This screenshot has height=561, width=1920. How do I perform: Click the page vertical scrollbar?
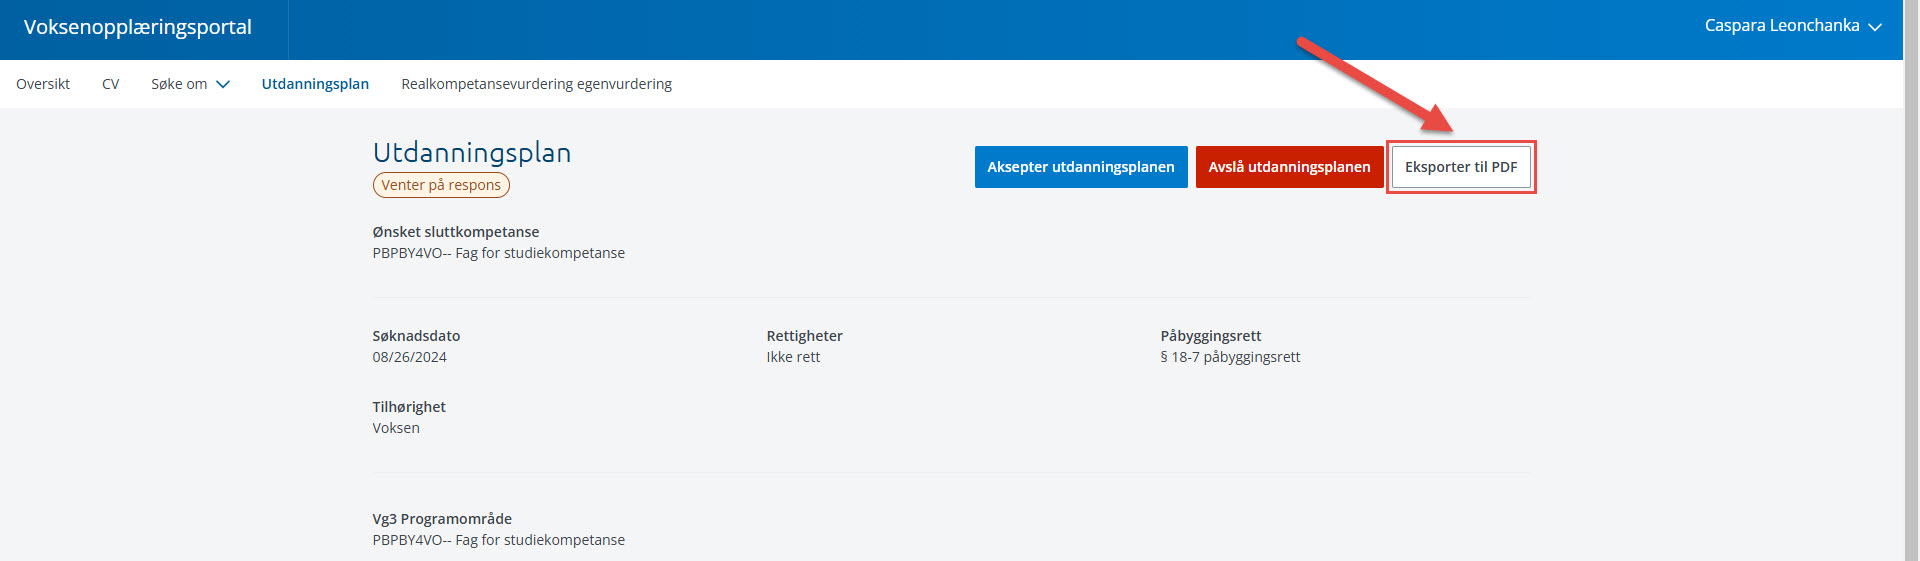(x=1911, y=280)
